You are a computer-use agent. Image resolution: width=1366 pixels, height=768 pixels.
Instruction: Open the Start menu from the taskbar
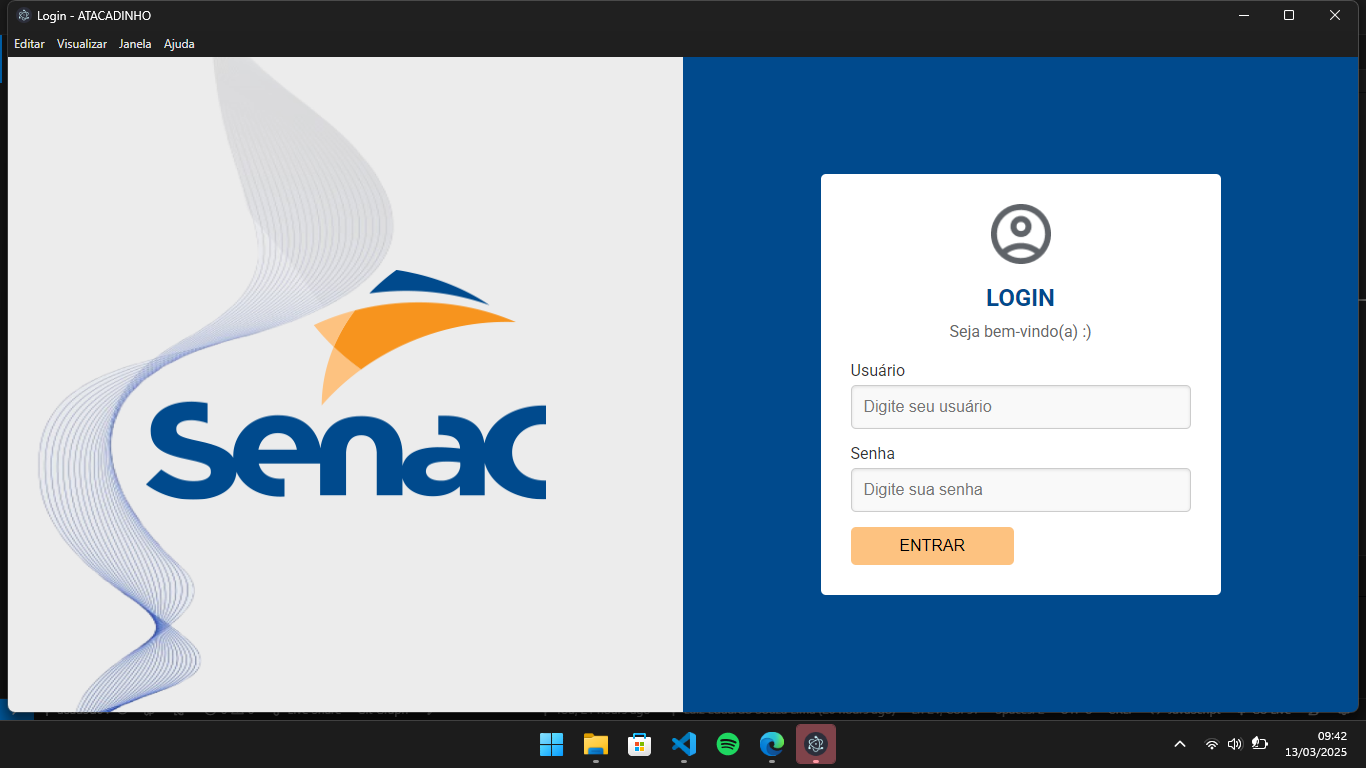click(x=551, y=744)
